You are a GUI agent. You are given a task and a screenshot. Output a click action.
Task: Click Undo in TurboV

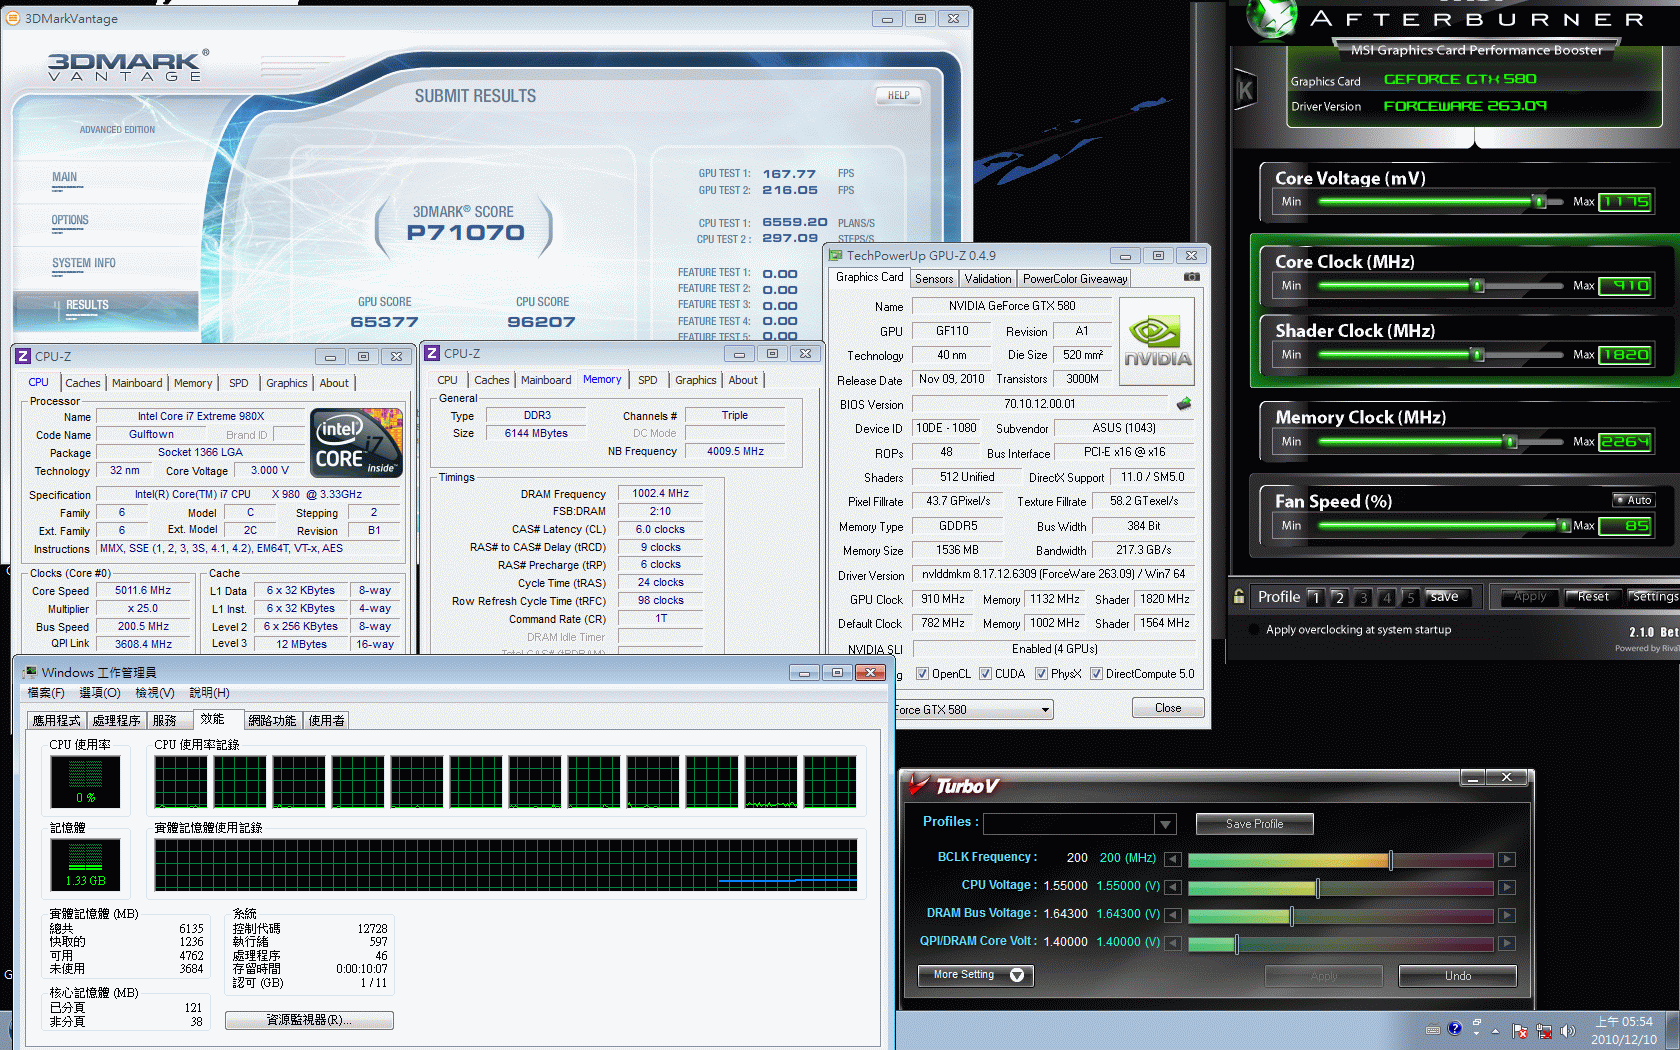(1457, 976)
